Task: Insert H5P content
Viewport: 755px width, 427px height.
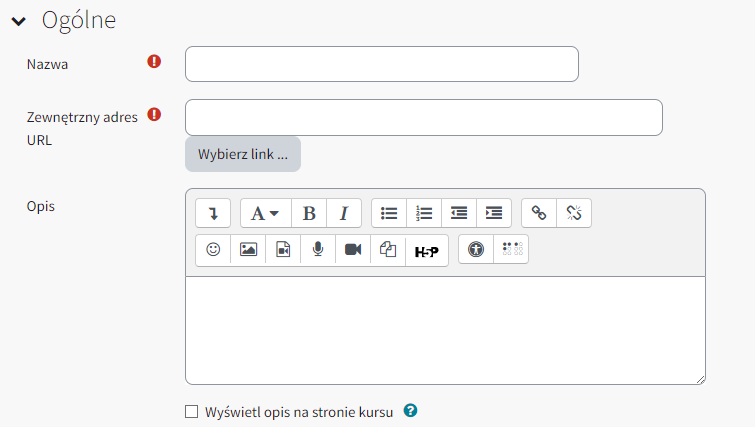Action: pyautogui.click(x=427, y=251)
